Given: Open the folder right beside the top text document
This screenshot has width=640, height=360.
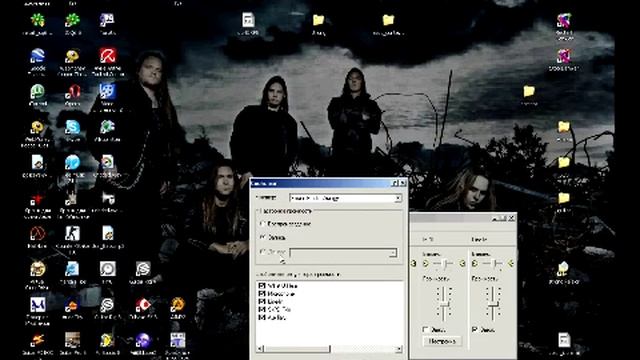Looking at the screenshot, I should [318, 20].
